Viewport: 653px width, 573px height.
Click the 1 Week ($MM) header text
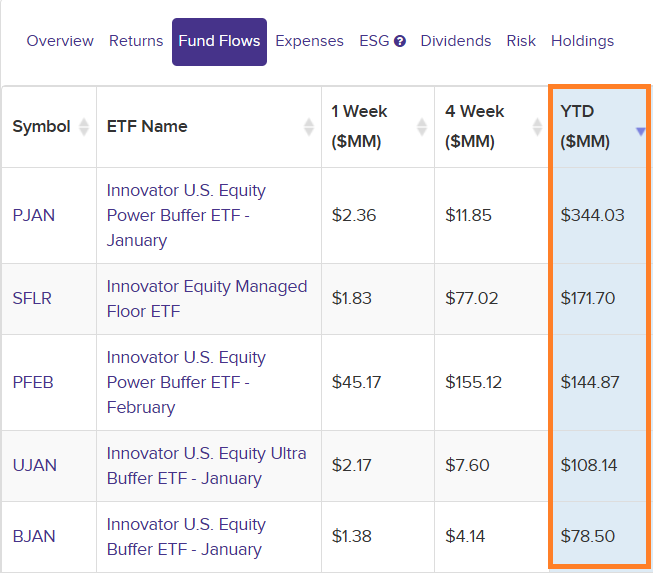(359, 127)
